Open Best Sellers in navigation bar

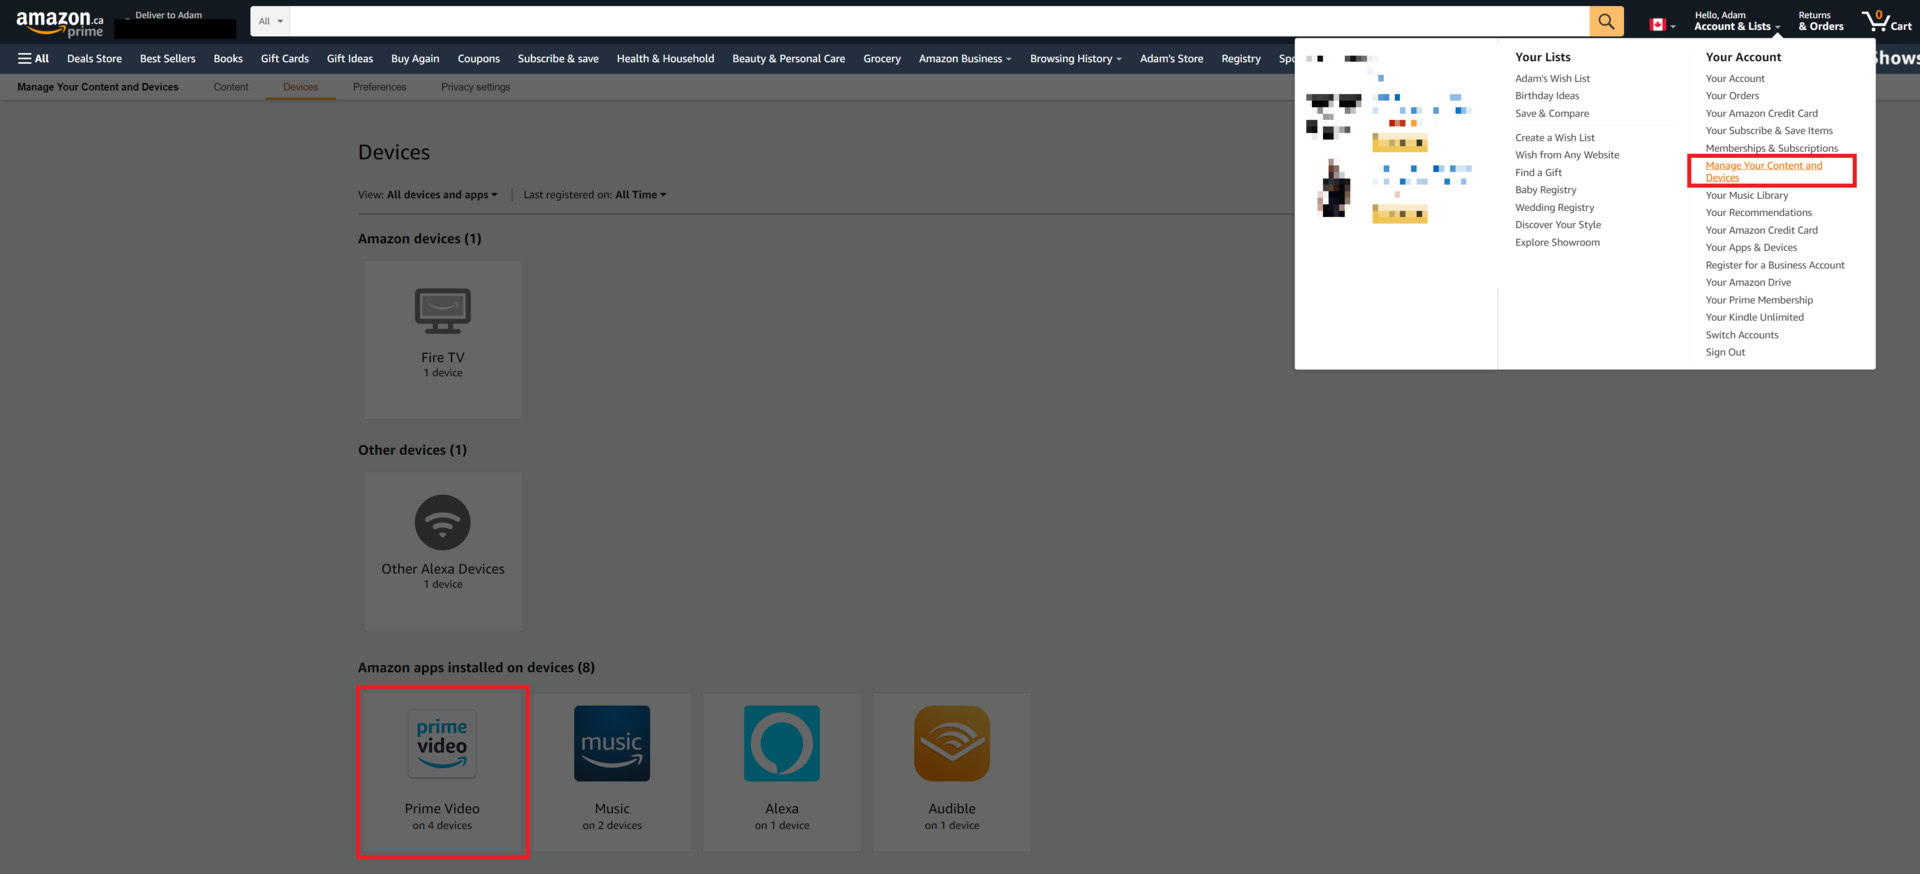(x=168, y=59)
